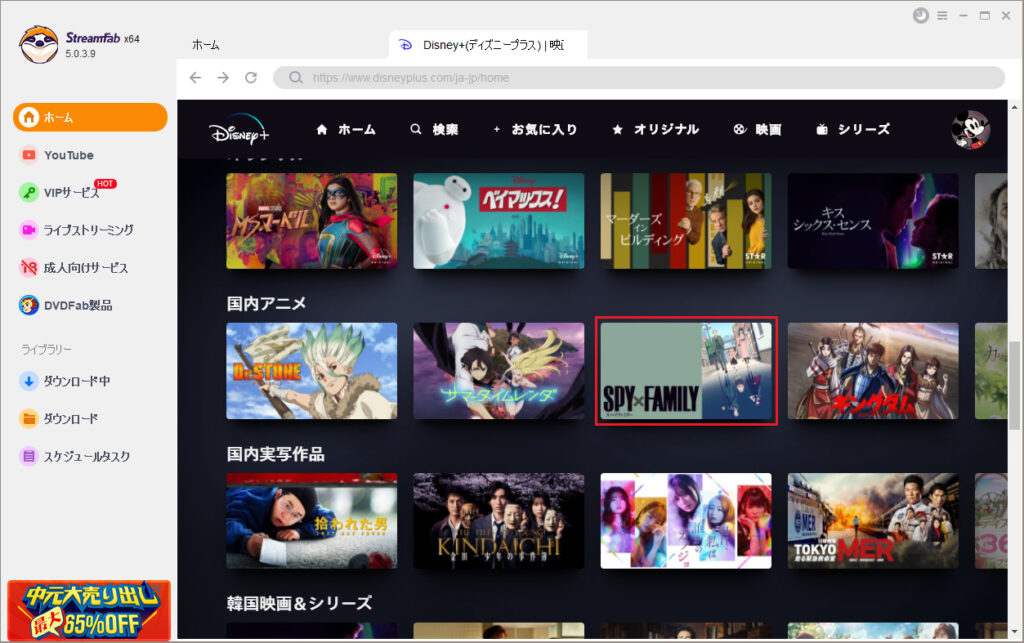Open the hamburger menu in title bar
This screenshot has width=1024, height=643.
(x=942, y=16)
